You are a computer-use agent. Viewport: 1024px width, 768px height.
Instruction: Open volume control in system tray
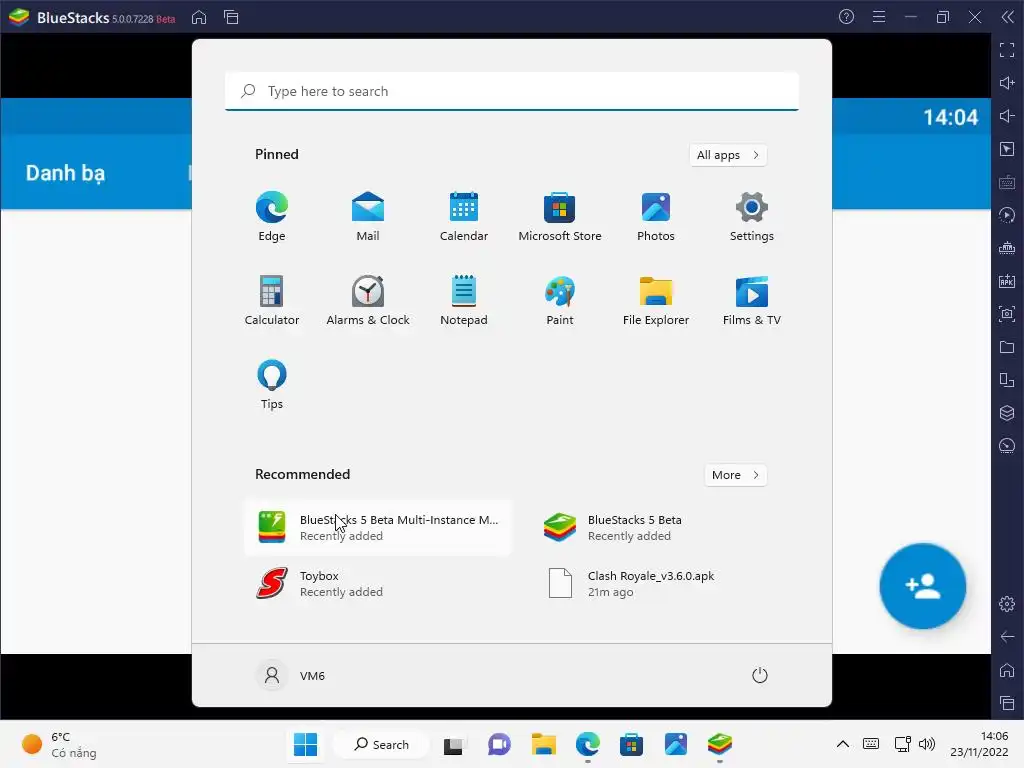coord(927,744)
